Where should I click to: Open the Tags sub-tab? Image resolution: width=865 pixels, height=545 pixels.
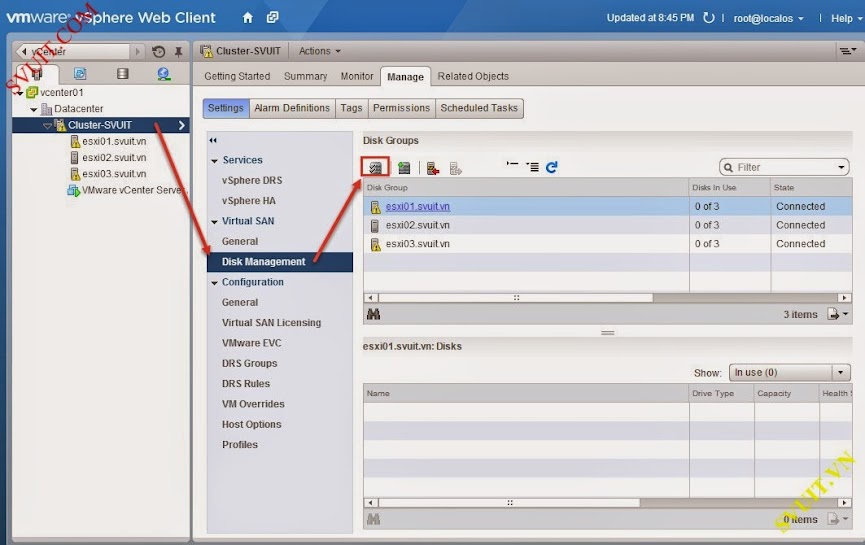351,108
